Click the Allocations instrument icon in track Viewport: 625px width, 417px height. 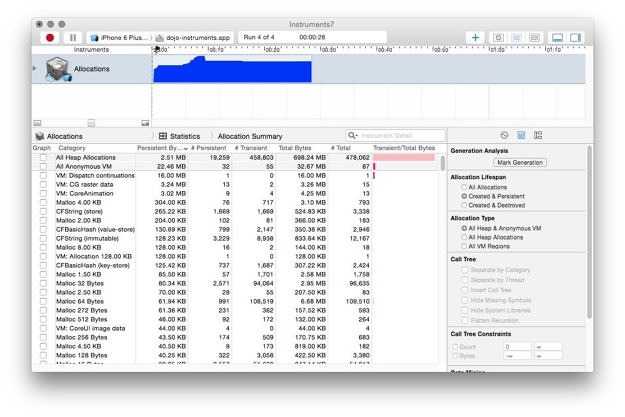coord(55,70)
